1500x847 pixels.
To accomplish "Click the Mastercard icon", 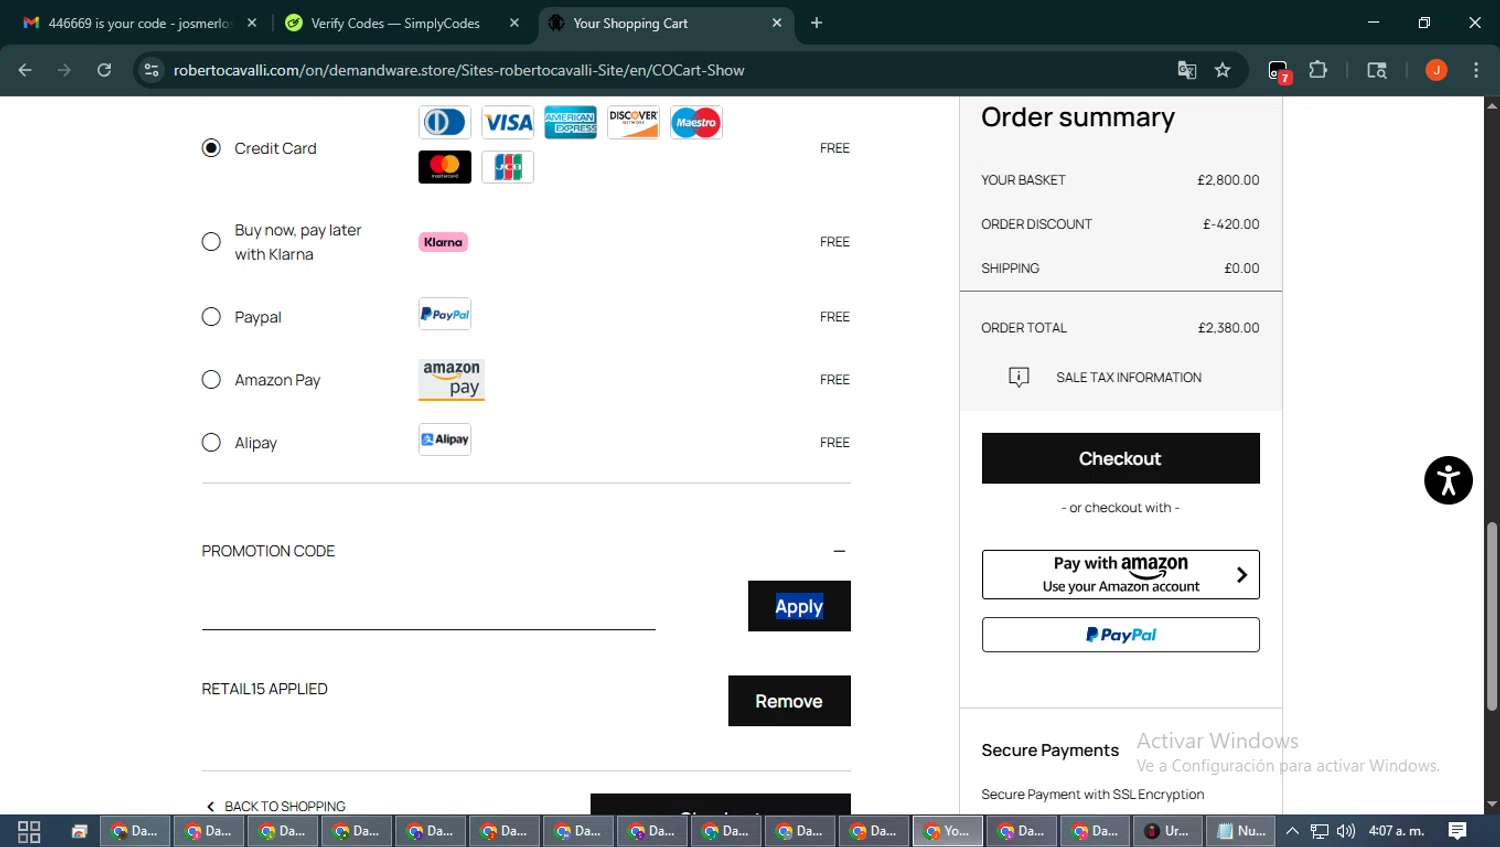I will point(445,167).
